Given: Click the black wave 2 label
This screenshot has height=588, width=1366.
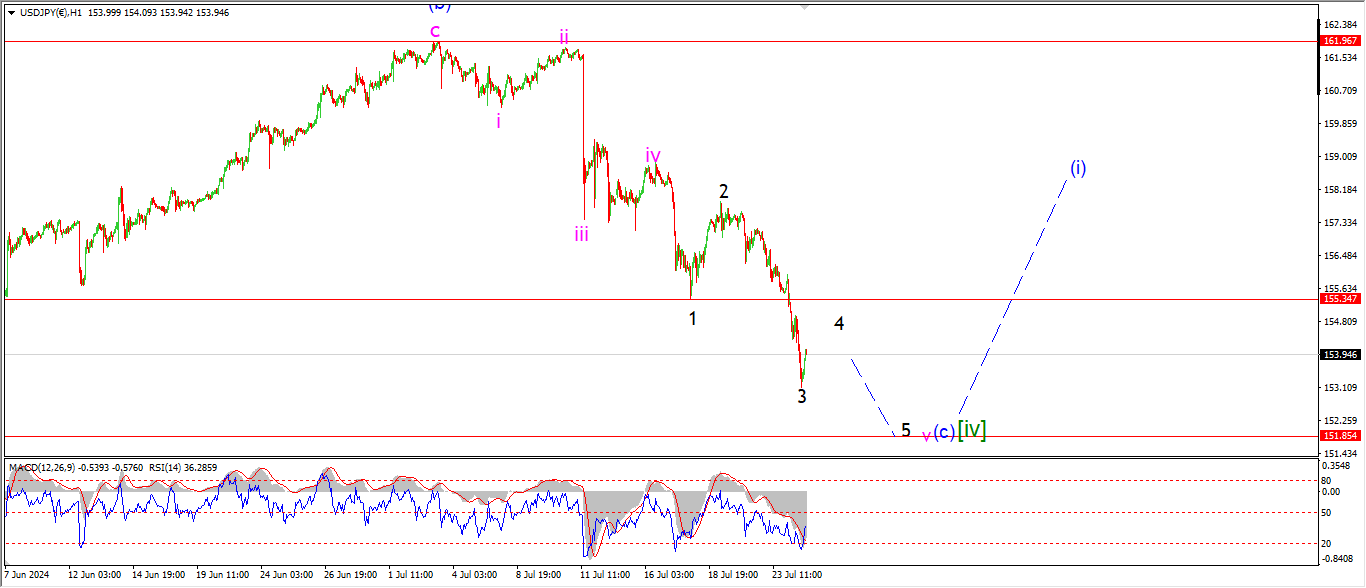Looking at the screenshot, I should tap(723, 192).
